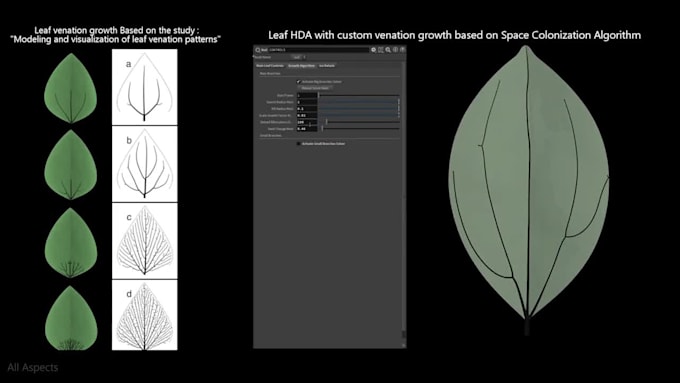This screenshot has height=383, width=680.
Task: Open the third tab beside Growth Algorithm
Action: (x=327, y=65)
